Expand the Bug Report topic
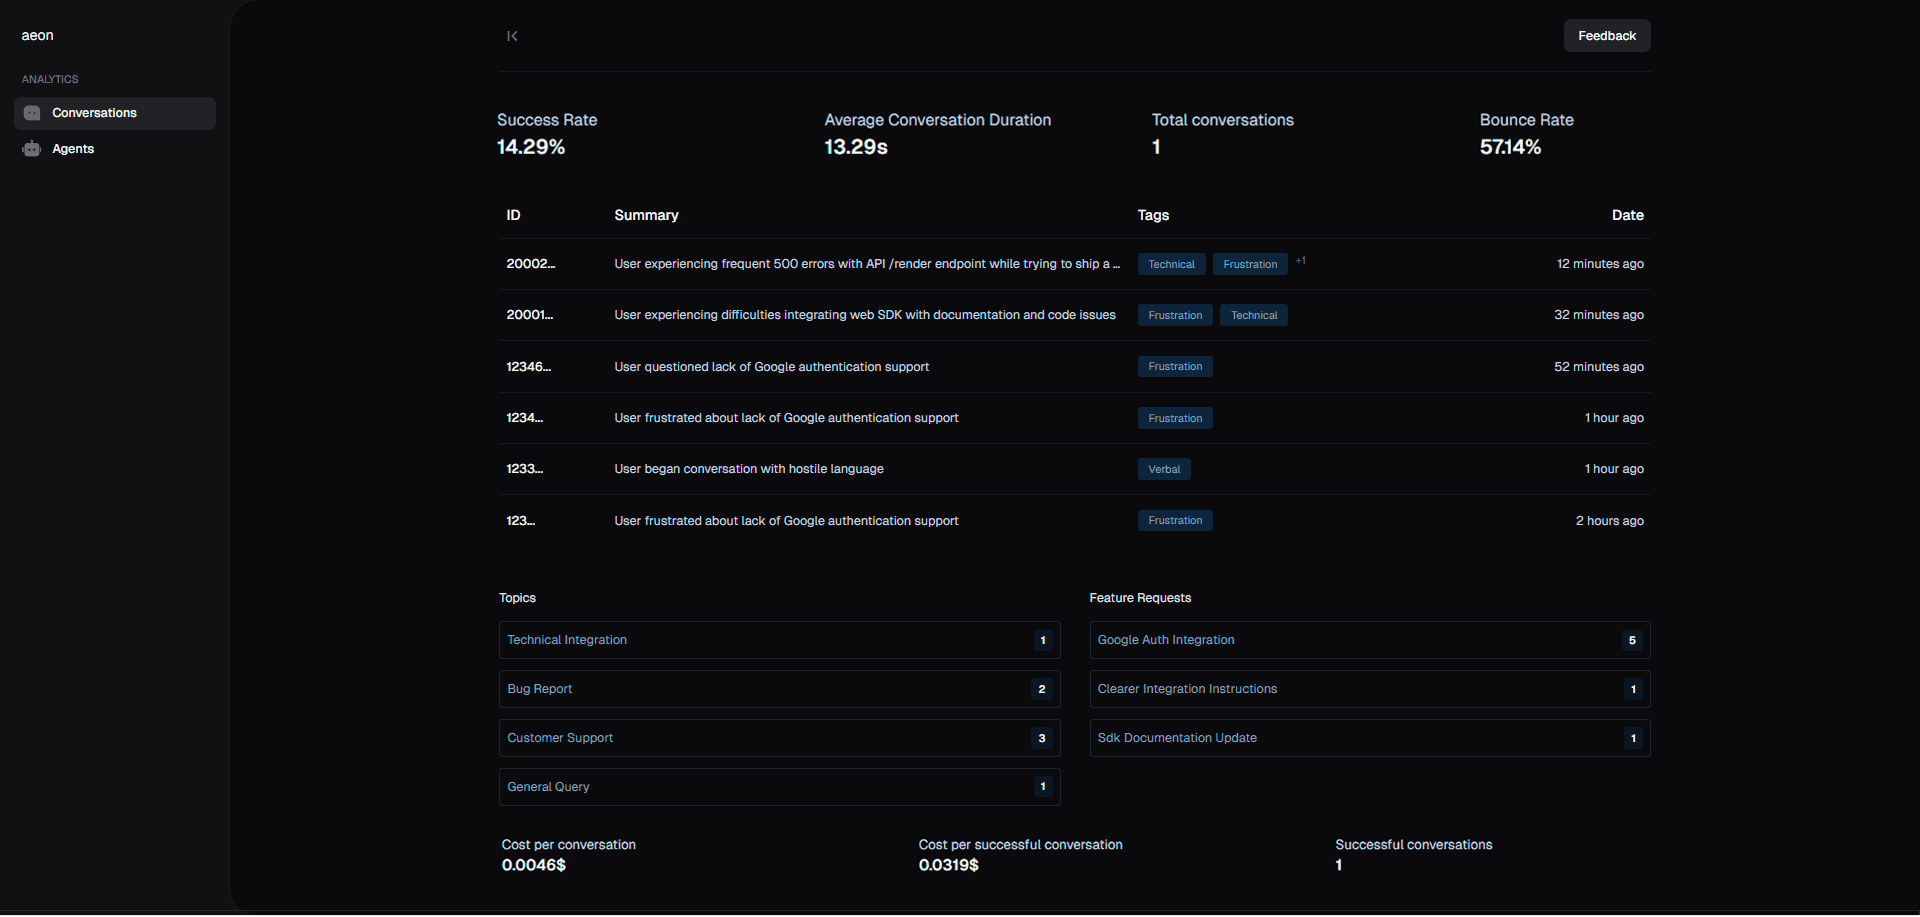This screenshot has height=917, width=1920. pyautogui.click(x=779, y=689)
